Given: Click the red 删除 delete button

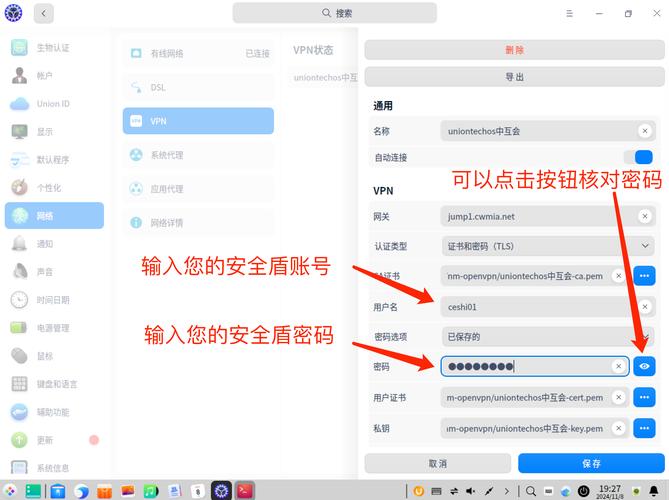Looking at the screenshot, I should click(514, 50).
